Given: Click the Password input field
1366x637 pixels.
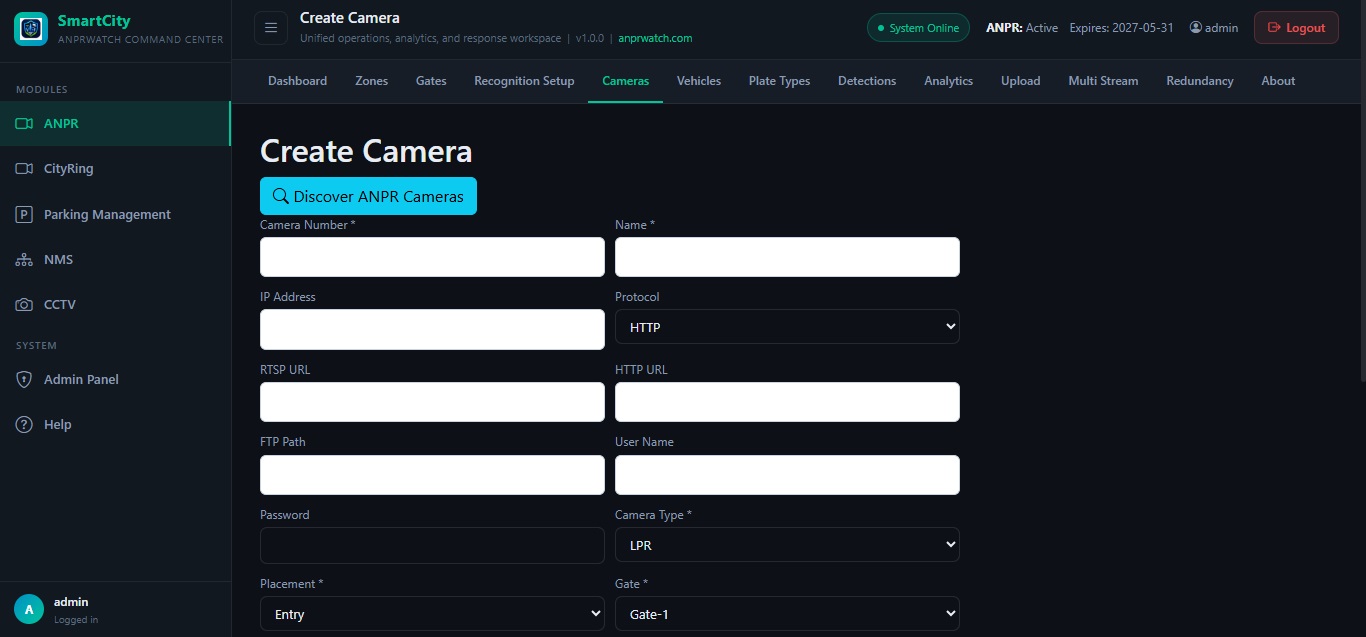Looking at the screenshot, I should [x=432, y=546].
